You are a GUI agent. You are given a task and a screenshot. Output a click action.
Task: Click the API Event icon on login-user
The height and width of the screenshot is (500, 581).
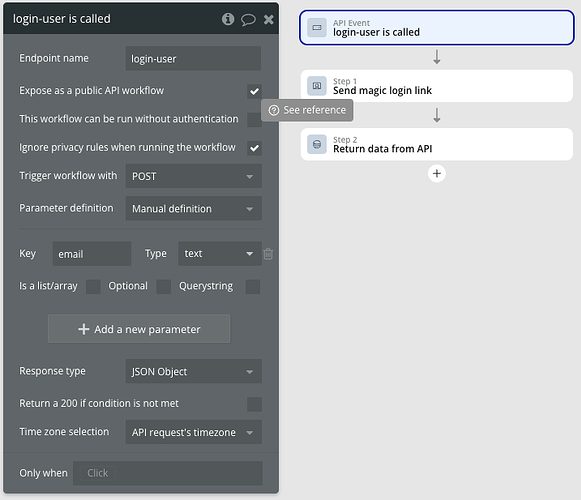pyautogui.click(x=317, y=28)
